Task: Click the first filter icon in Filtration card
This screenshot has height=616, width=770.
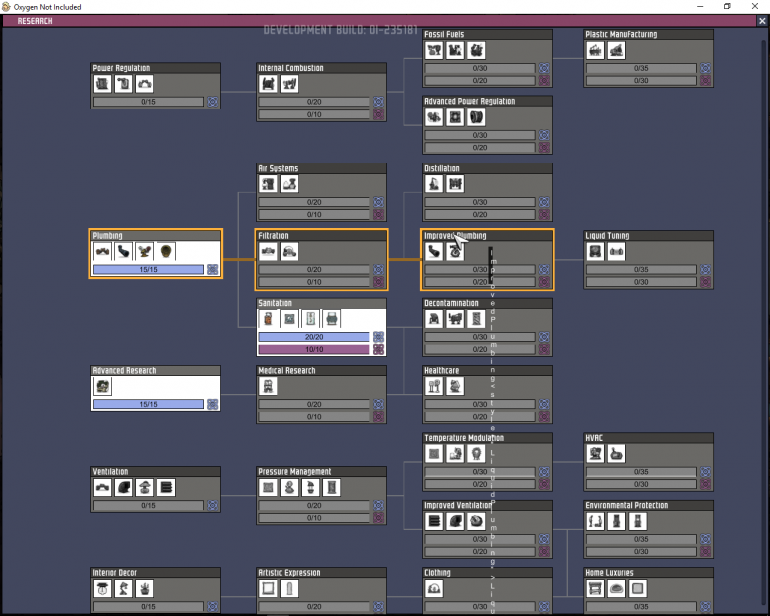Action: tap(268, 252)
